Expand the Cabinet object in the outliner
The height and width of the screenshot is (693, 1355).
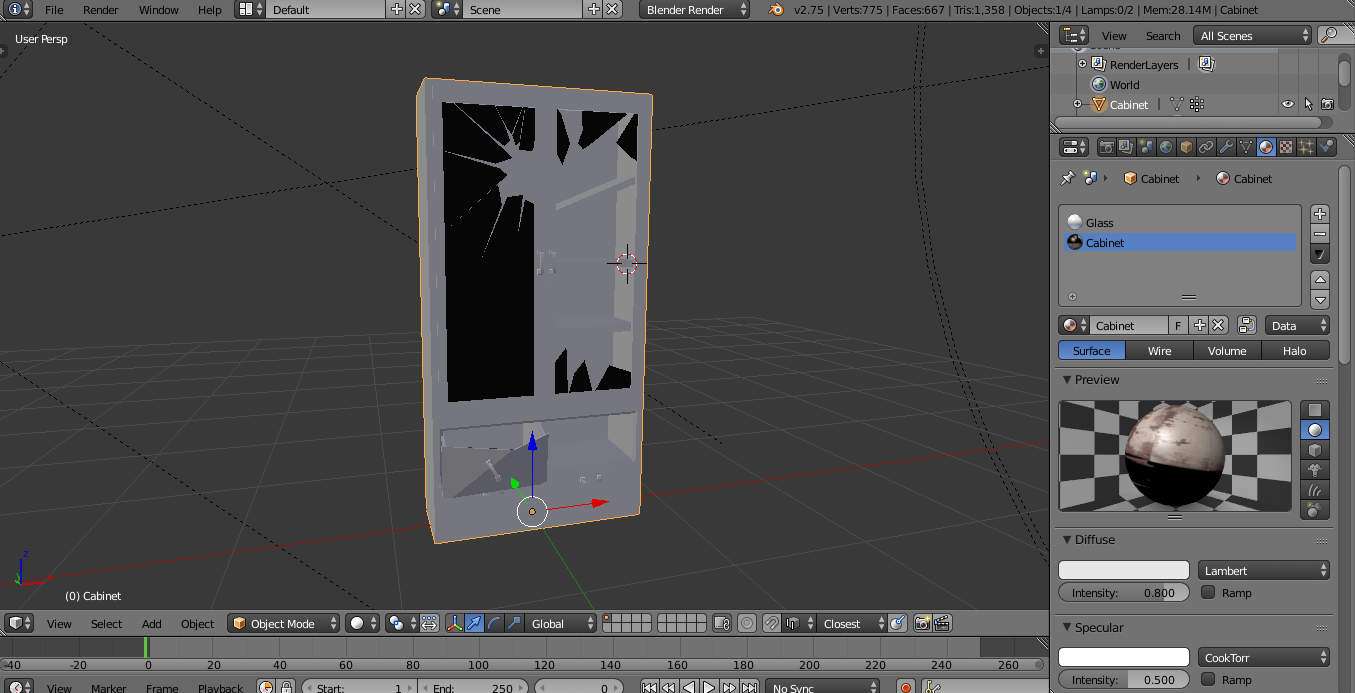[x=1077, y=104]
